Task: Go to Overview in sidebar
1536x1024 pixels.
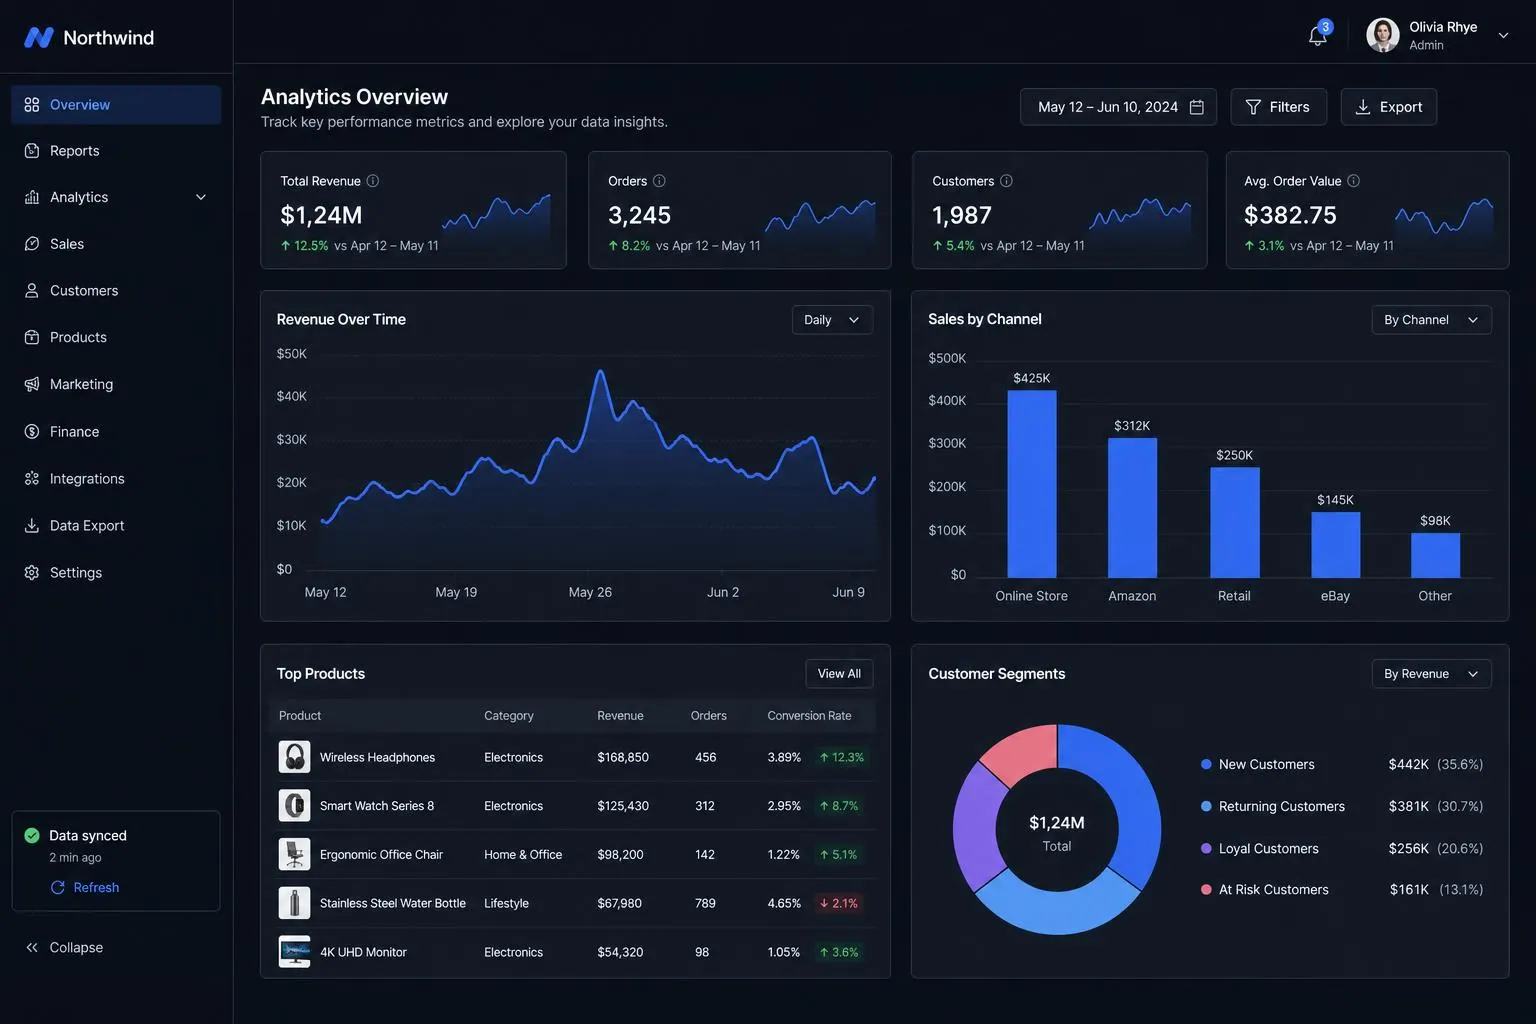Action: coord(116,105)
